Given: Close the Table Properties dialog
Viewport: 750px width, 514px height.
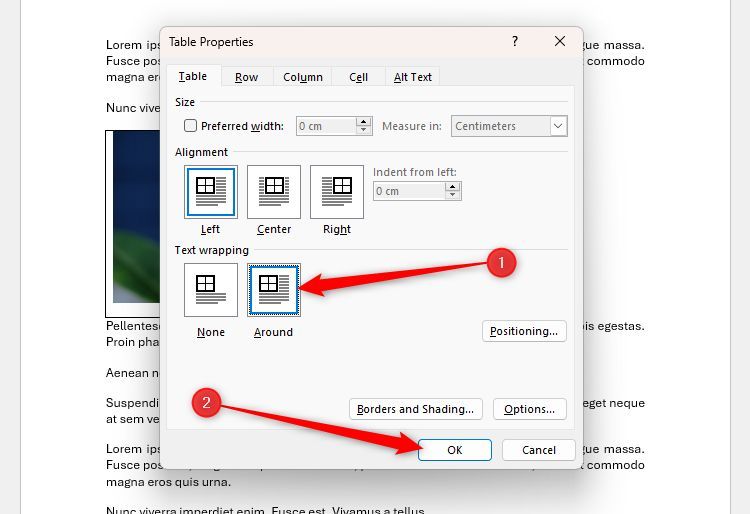Looking at the screenshot, I should [560, 42].
